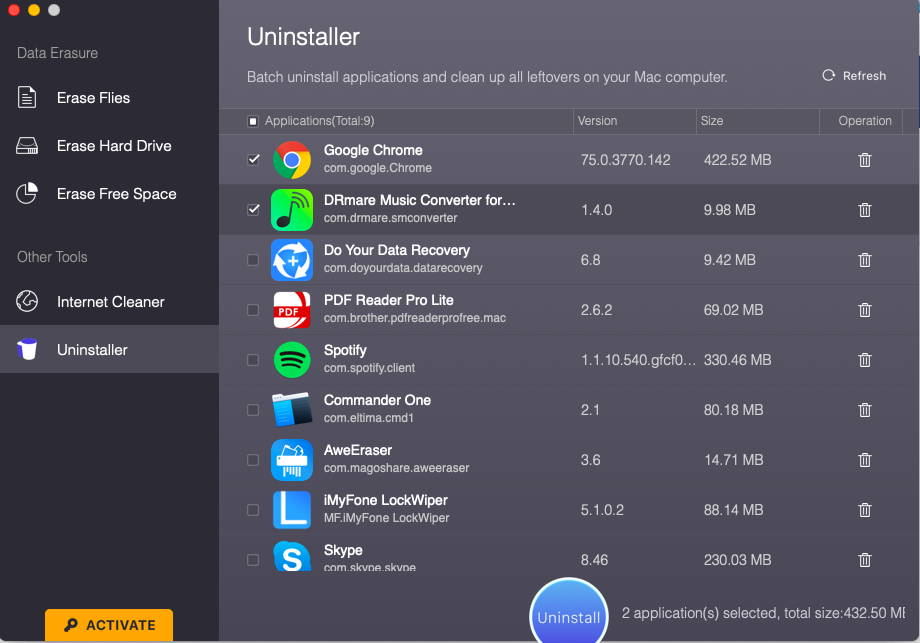920x643 pixels.
Task: Click the circular refresh arrow icon
Action: coord(828,75)
